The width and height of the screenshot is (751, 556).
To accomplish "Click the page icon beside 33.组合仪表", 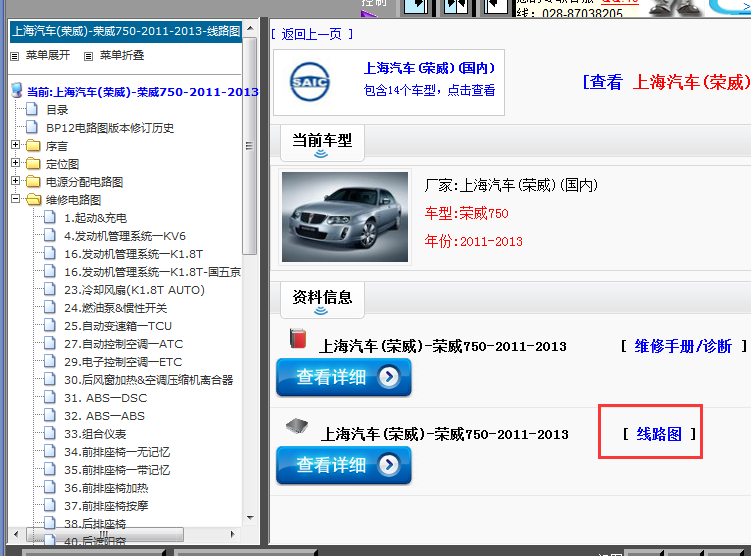I will [50, 433].
